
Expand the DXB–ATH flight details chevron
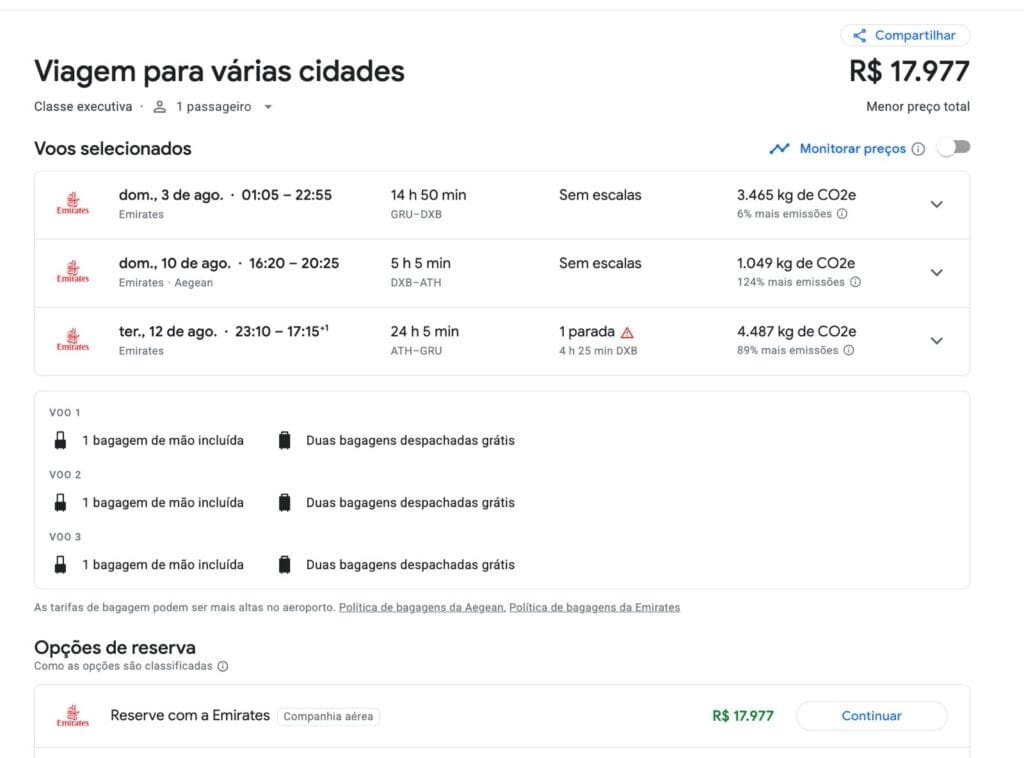[x=936, y=272]
